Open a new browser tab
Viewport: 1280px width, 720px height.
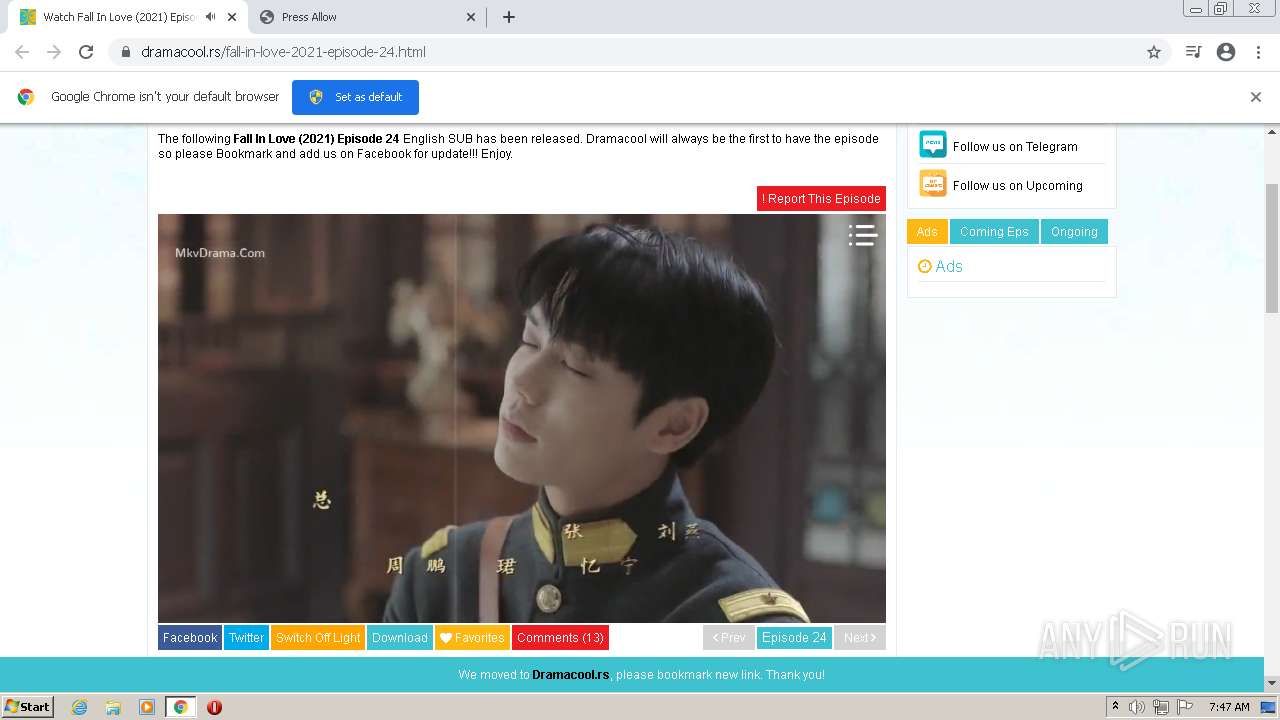508,17
